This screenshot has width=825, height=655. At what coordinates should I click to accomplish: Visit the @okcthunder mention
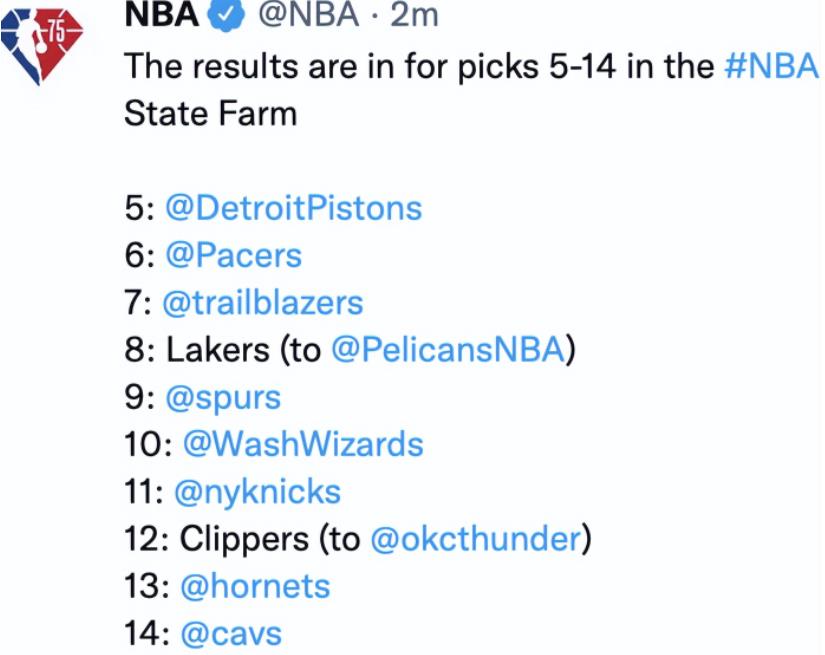coord(476,539)
